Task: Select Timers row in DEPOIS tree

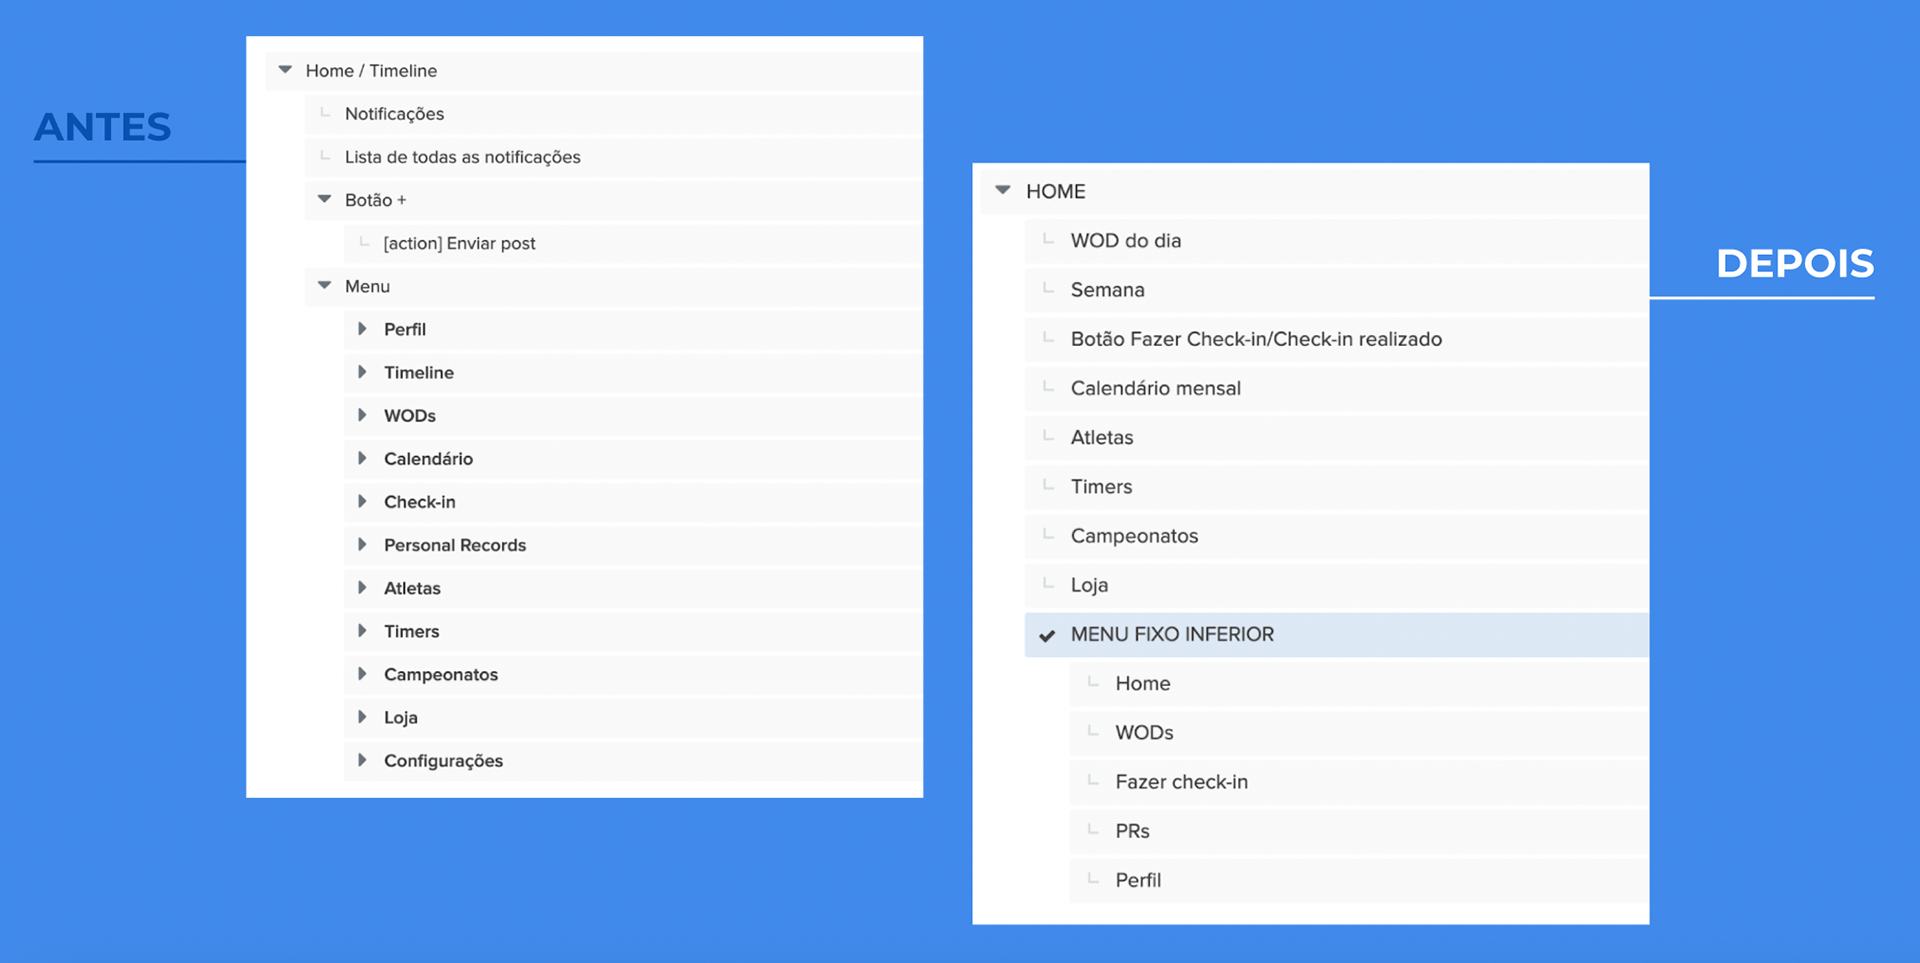Action: (x=1336, y=487)
